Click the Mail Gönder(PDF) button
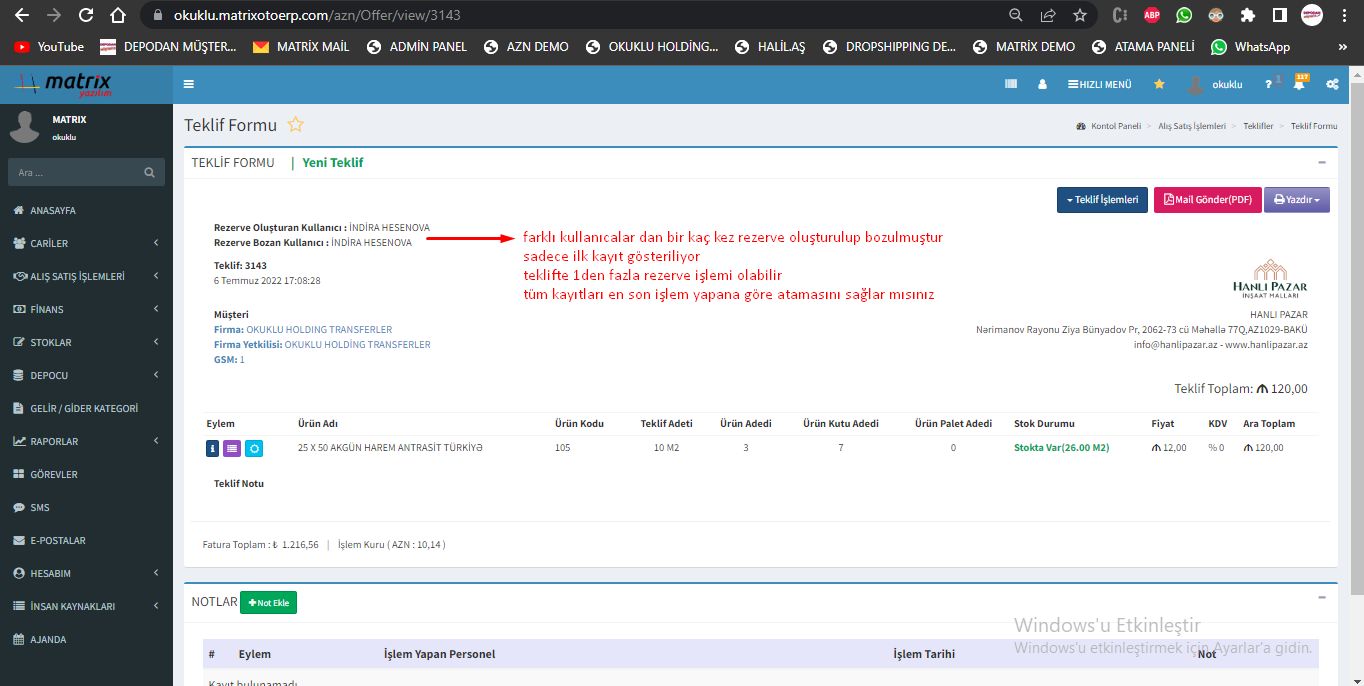This screenshot has height=686, width=1364. point(1207,200)
